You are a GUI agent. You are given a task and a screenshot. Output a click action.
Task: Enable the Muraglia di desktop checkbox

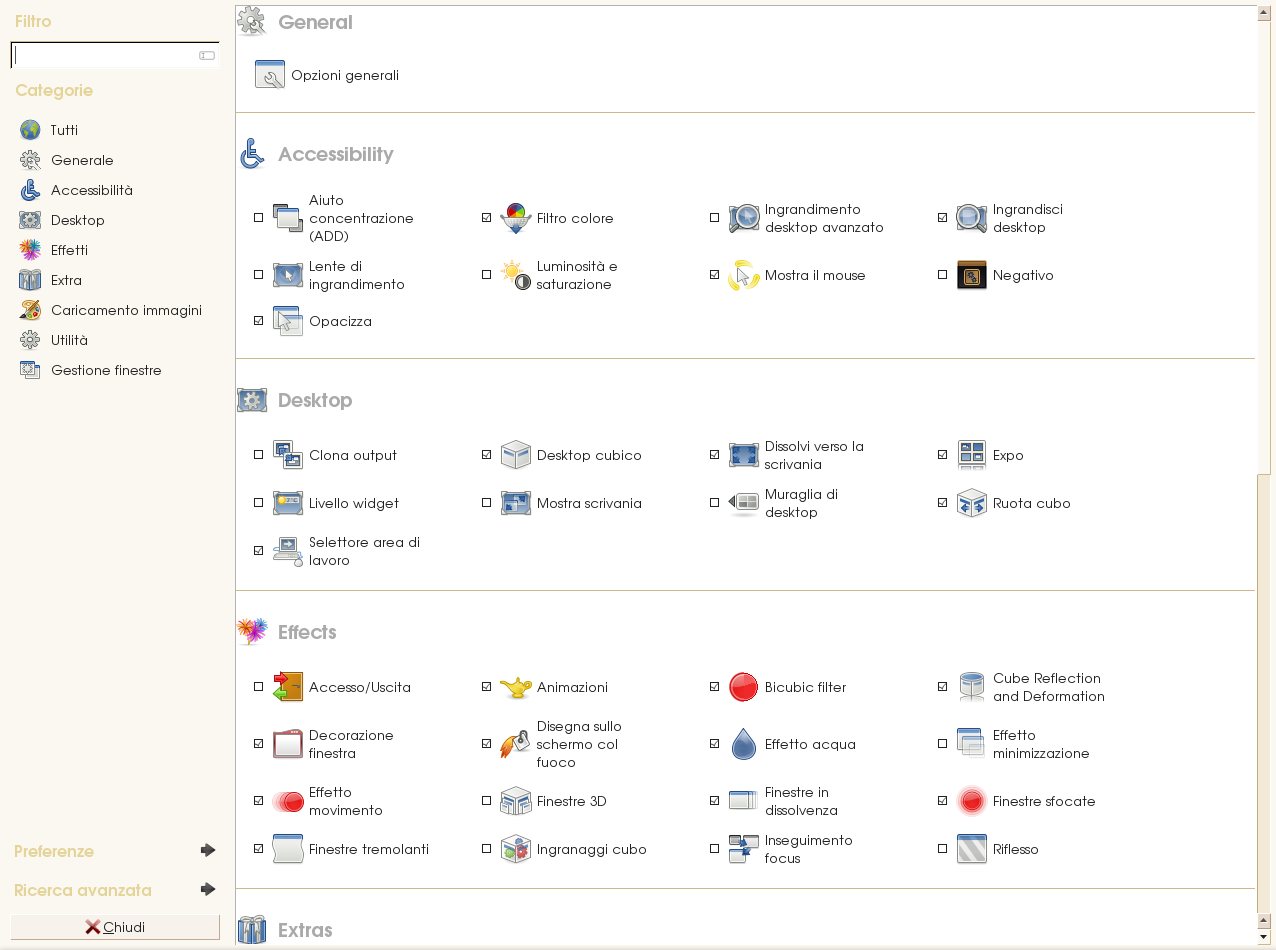point(715,503)
